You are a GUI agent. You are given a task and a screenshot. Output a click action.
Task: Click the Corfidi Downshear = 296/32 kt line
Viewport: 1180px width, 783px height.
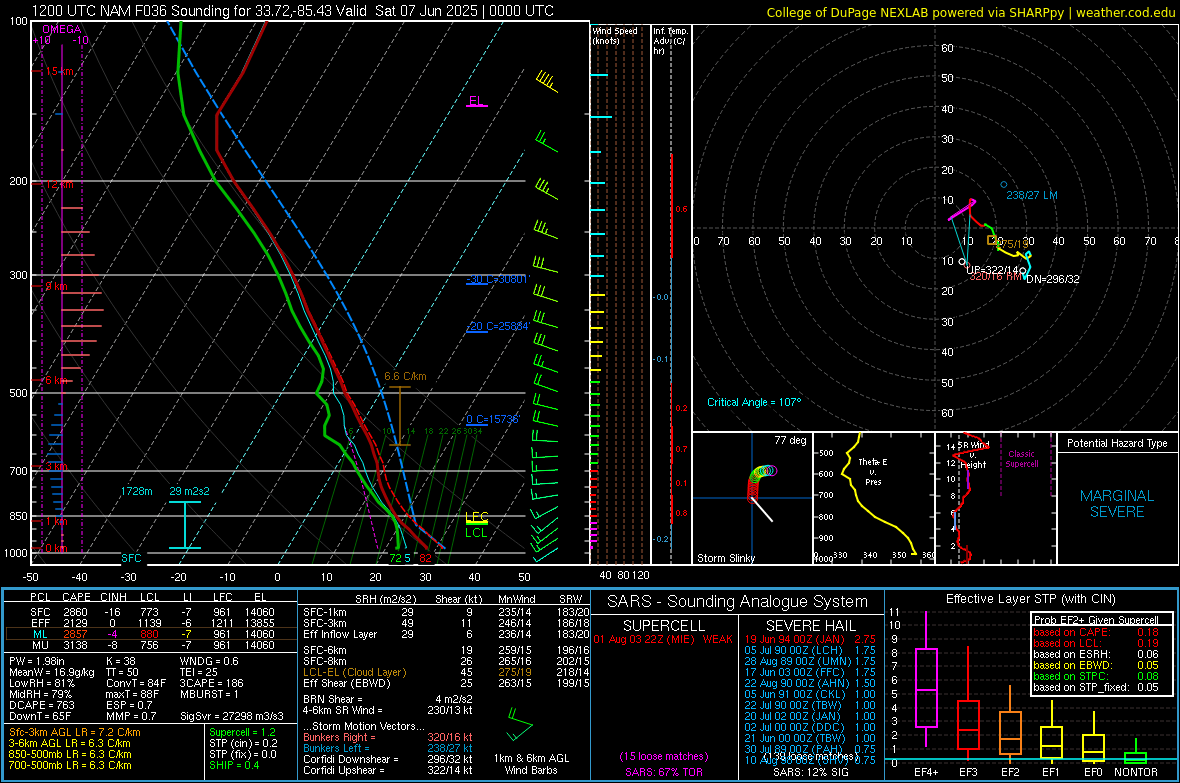point(388,759)
